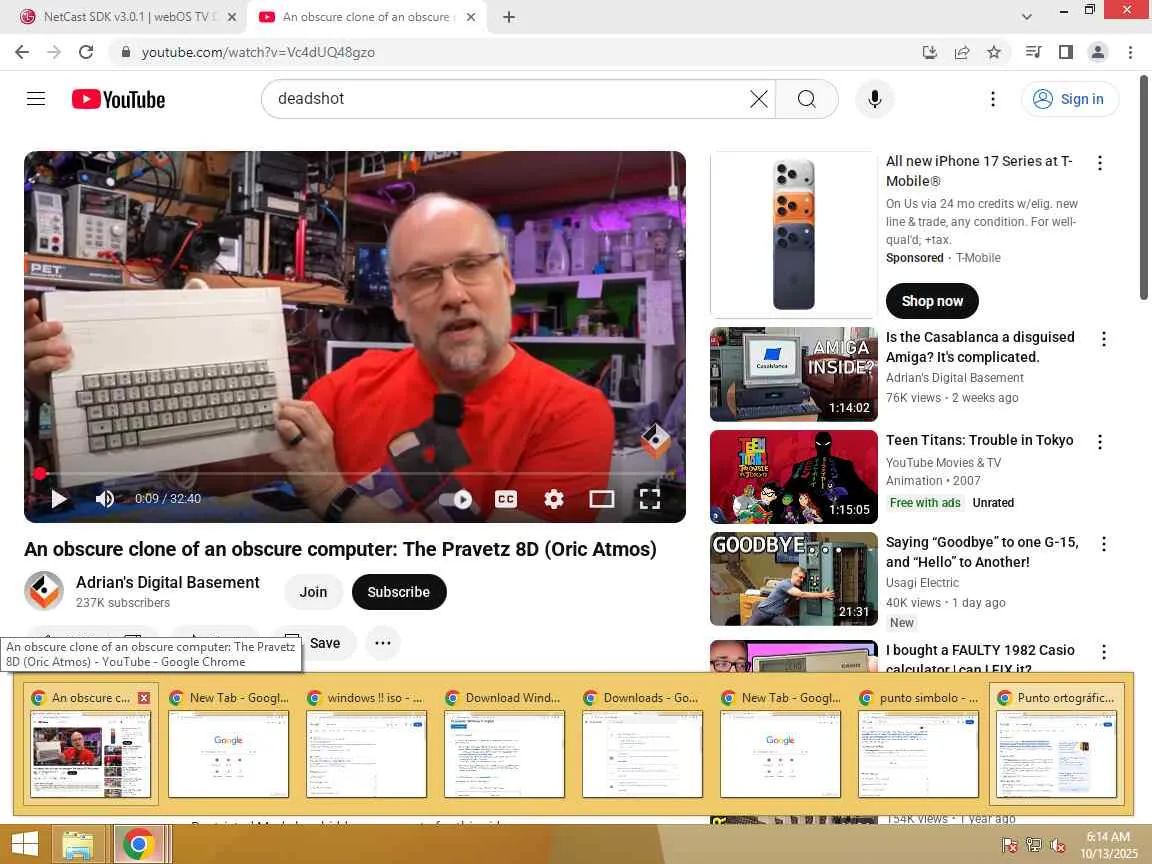Screen dimensions: 1152x864
Task: Open a new Chrome tab
Action: (508, 17)
